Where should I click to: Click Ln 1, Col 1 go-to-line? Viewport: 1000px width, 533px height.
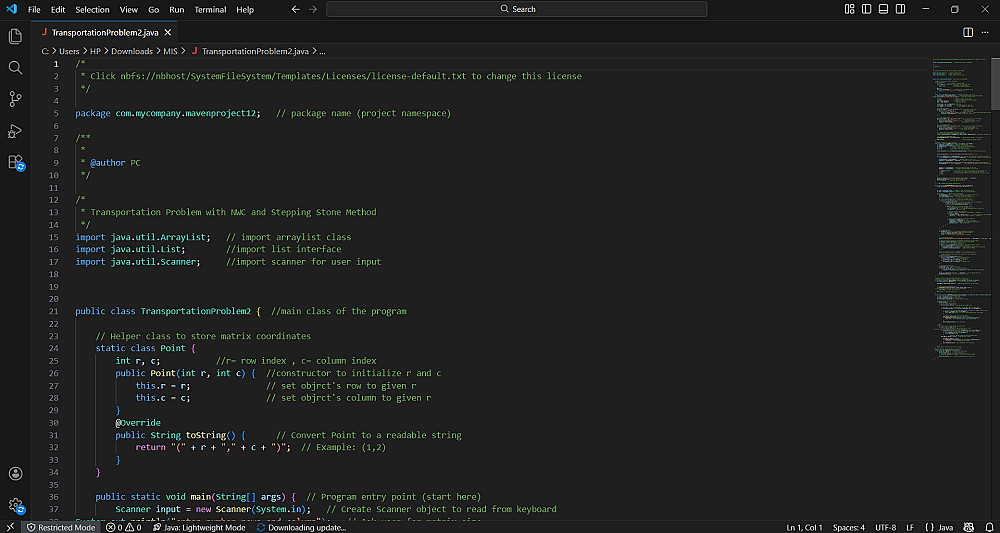(805, 527)
